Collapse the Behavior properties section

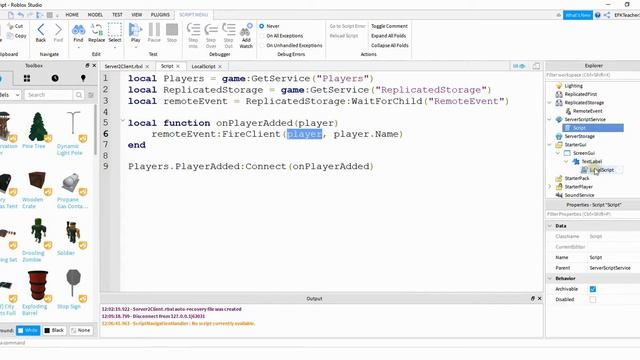pos(550,278)
